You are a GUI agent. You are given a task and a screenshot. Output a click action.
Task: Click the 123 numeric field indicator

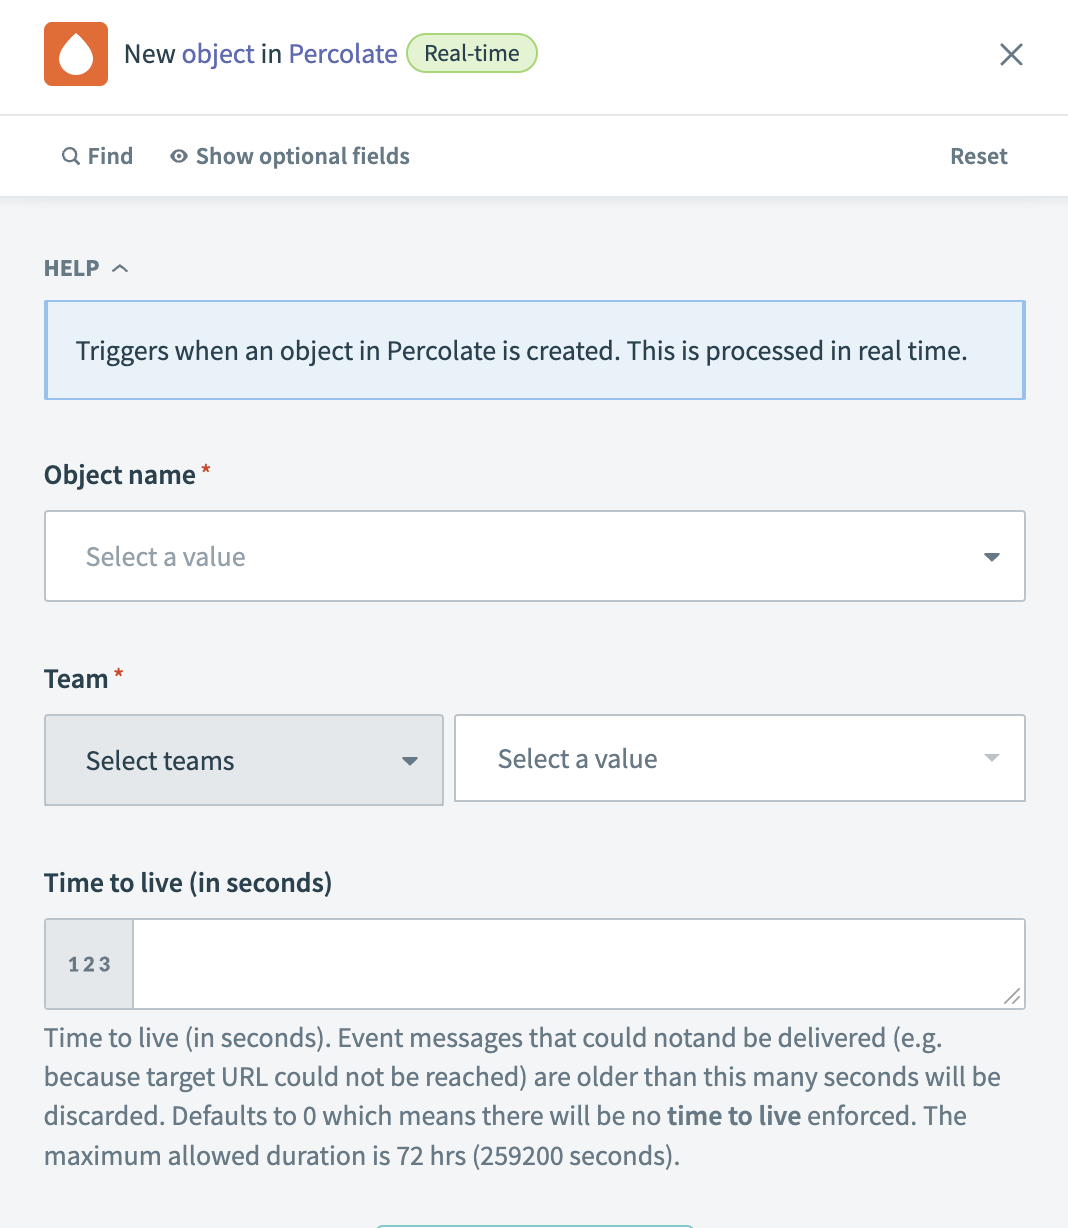pos(88,963)
